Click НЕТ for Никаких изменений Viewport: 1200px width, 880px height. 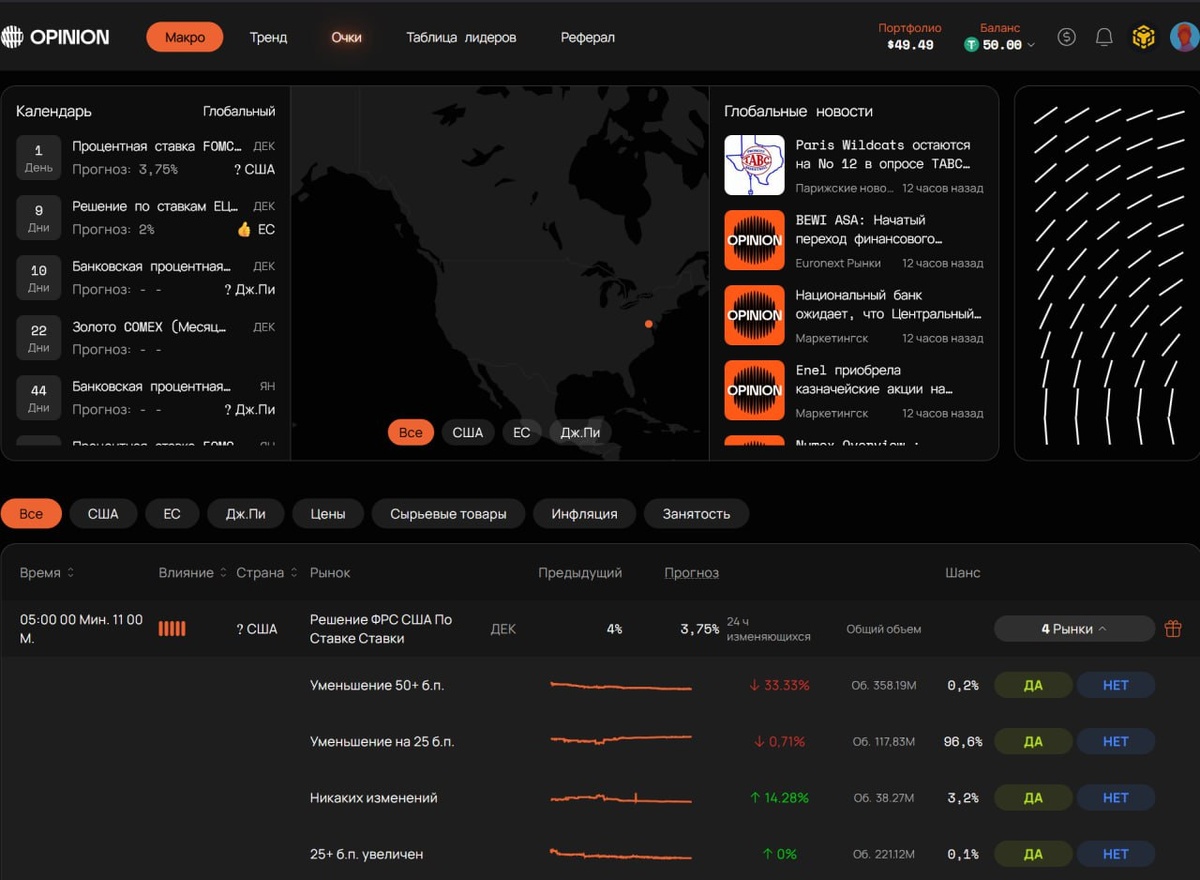coord(1116,797)
